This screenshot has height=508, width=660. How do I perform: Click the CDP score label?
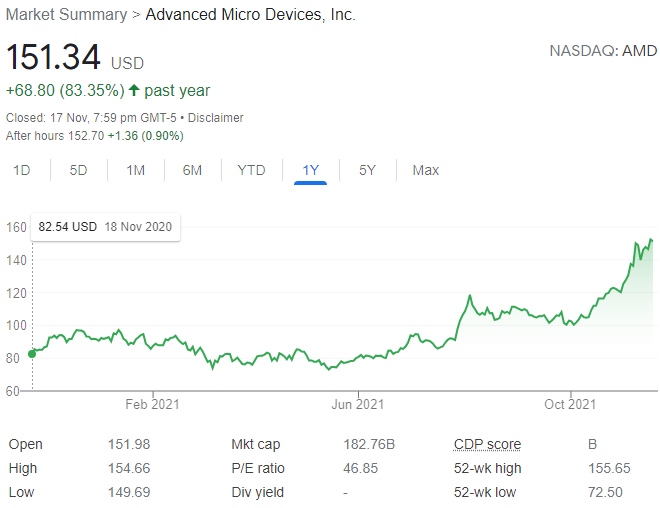[x=487, y=444]
